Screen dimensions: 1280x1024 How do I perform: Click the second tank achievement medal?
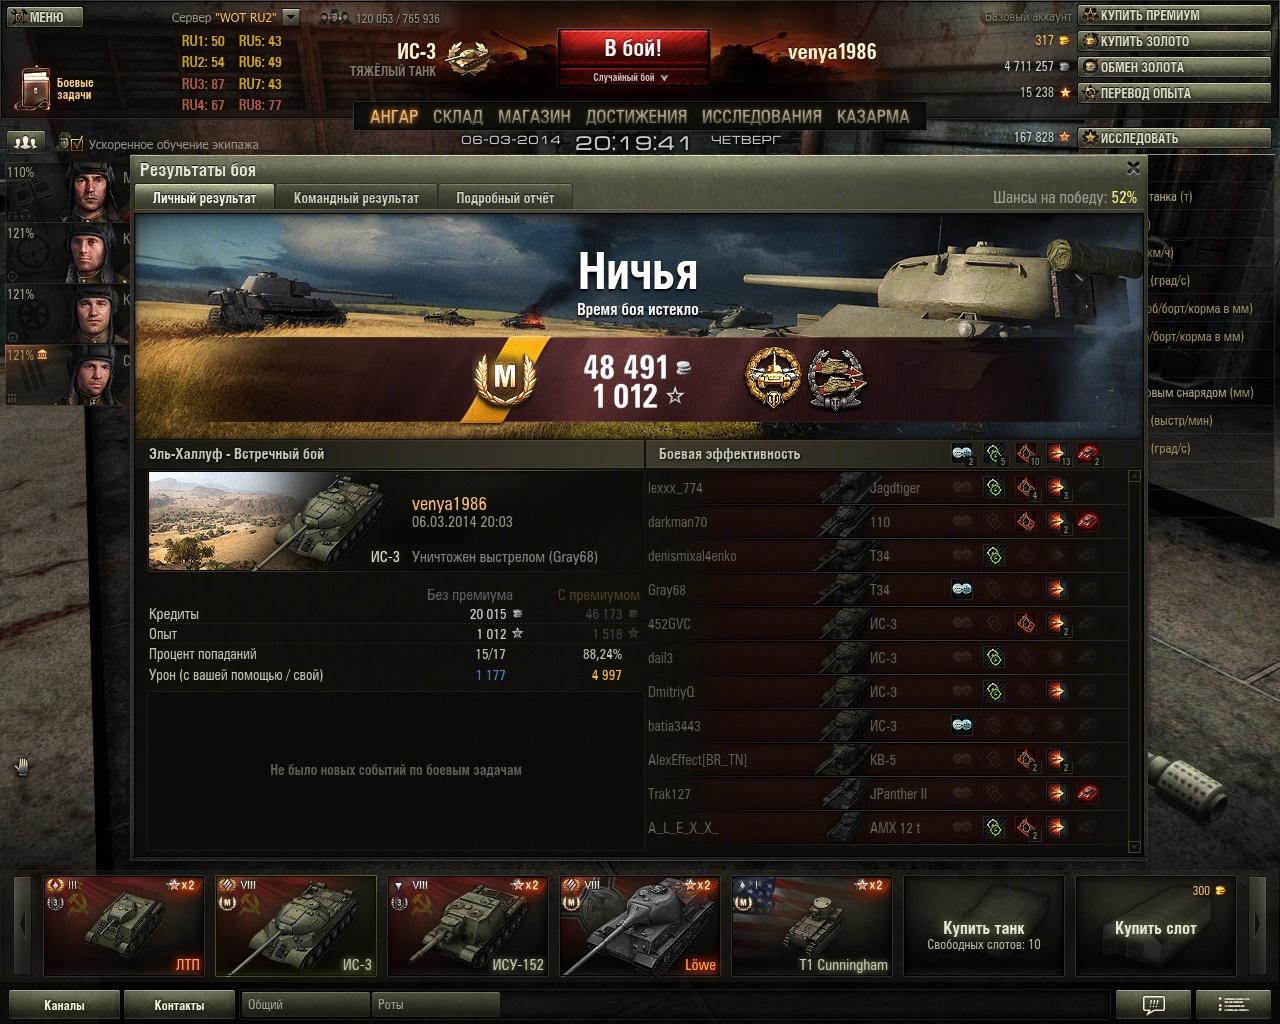836,379
